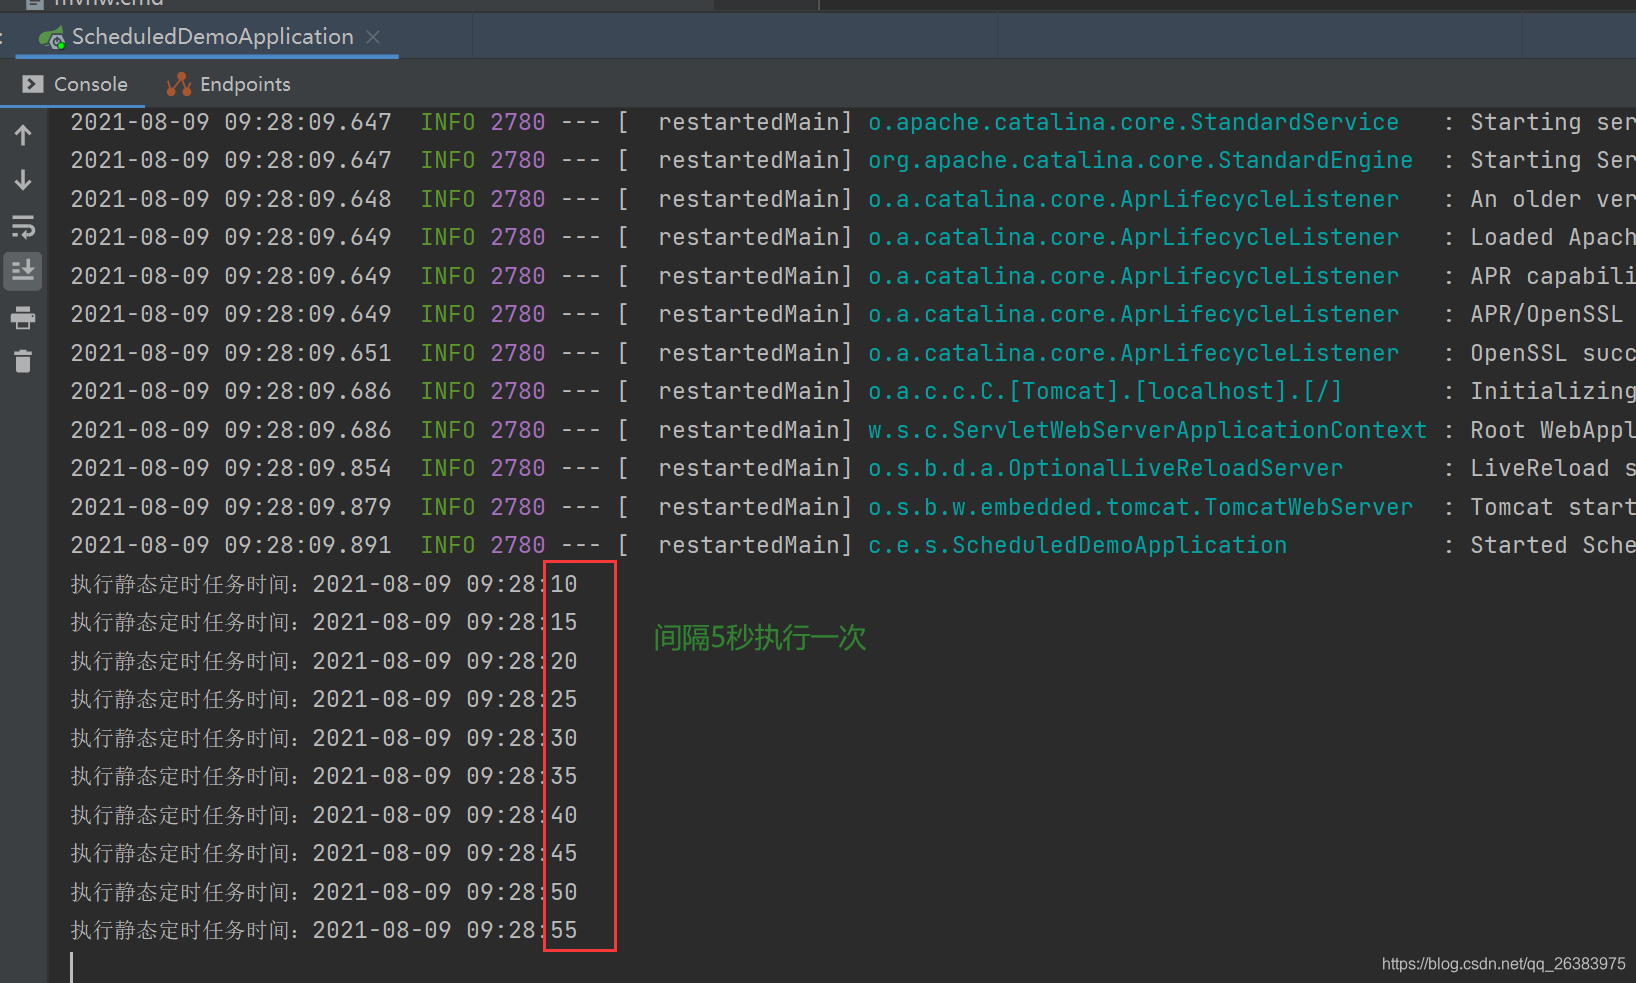
Task: Clear console output with trash icon
Action: click(23, 361)
